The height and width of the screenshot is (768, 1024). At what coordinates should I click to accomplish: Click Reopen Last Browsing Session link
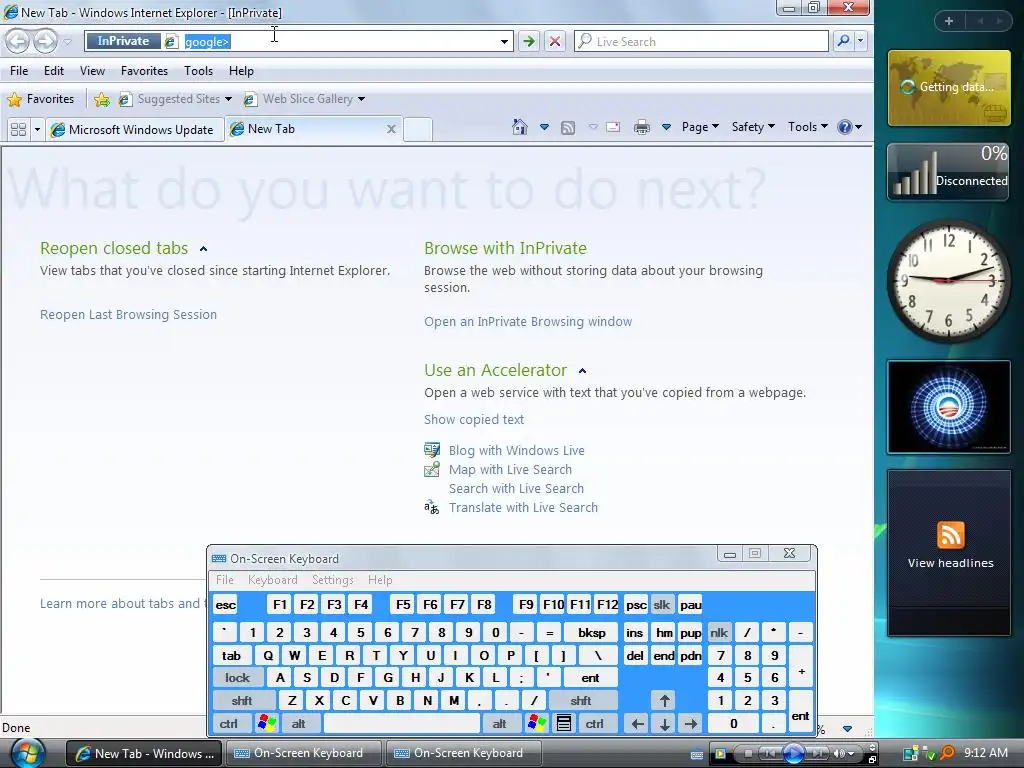click(128, 315)
